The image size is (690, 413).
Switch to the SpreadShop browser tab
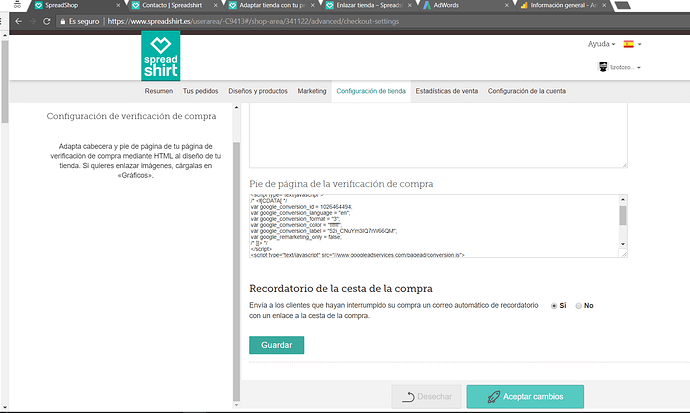75,5
